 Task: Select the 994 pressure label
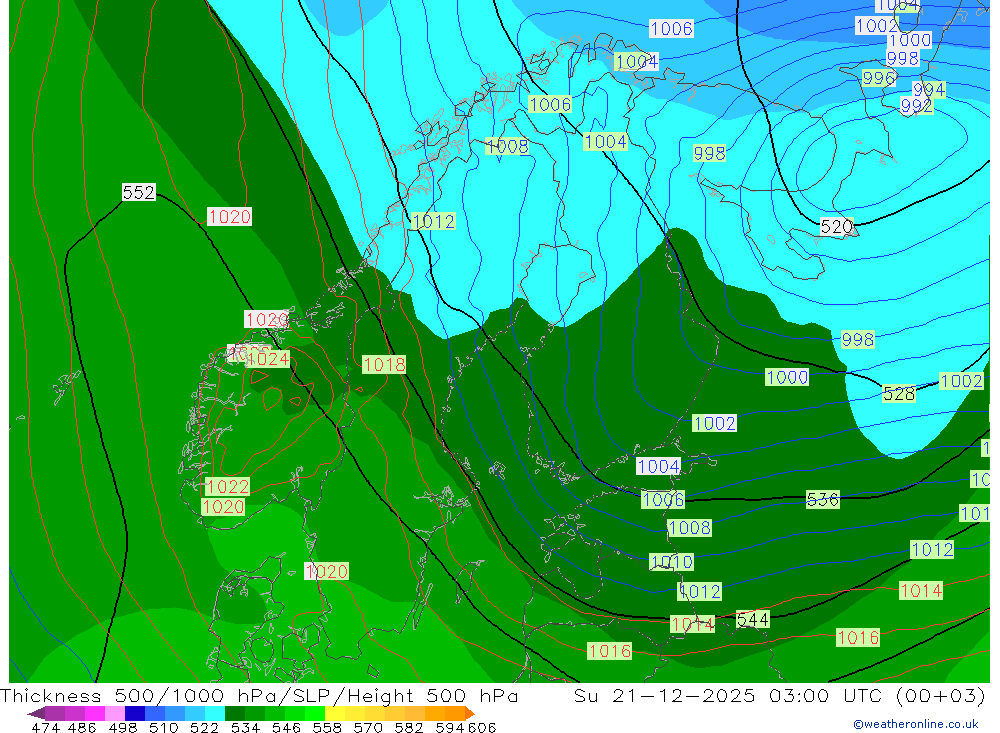point(929,89)
